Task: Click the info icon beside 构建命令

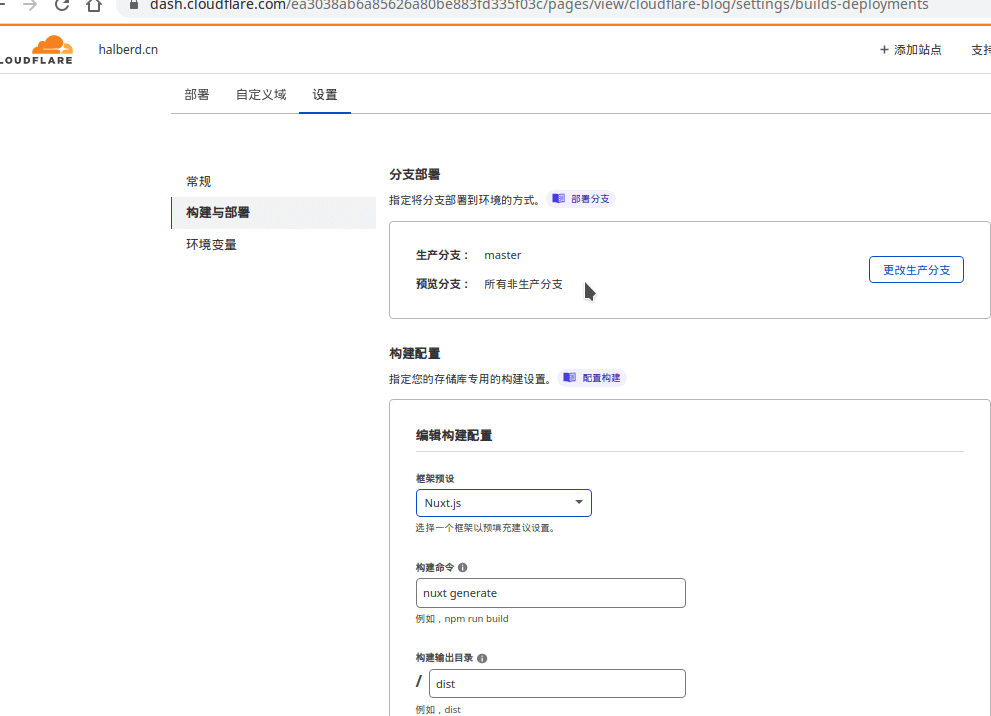Action: (x=462, y=567)
